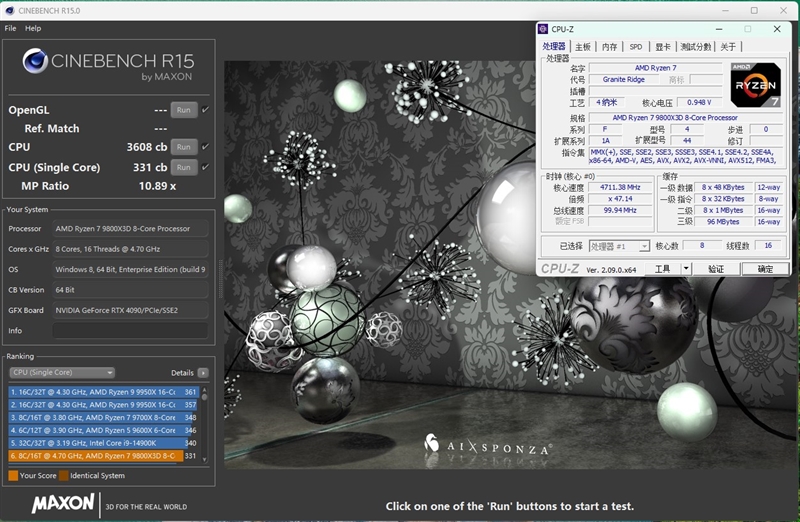Expand the 工具 button dropdown arrow
This screenshot has height=522, width=800.
point(686,268)
